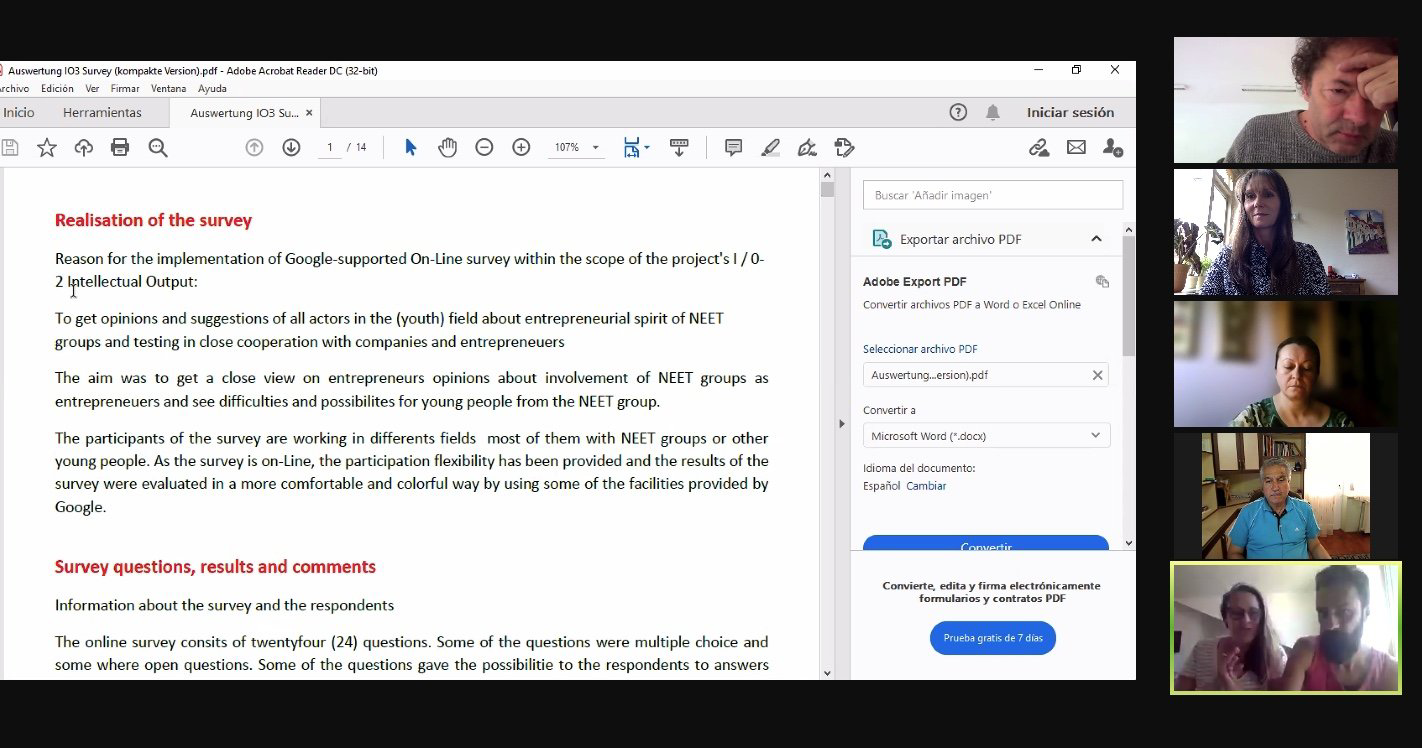
Task: View notifications via the bell icon
Action: (x=993, y=112)
